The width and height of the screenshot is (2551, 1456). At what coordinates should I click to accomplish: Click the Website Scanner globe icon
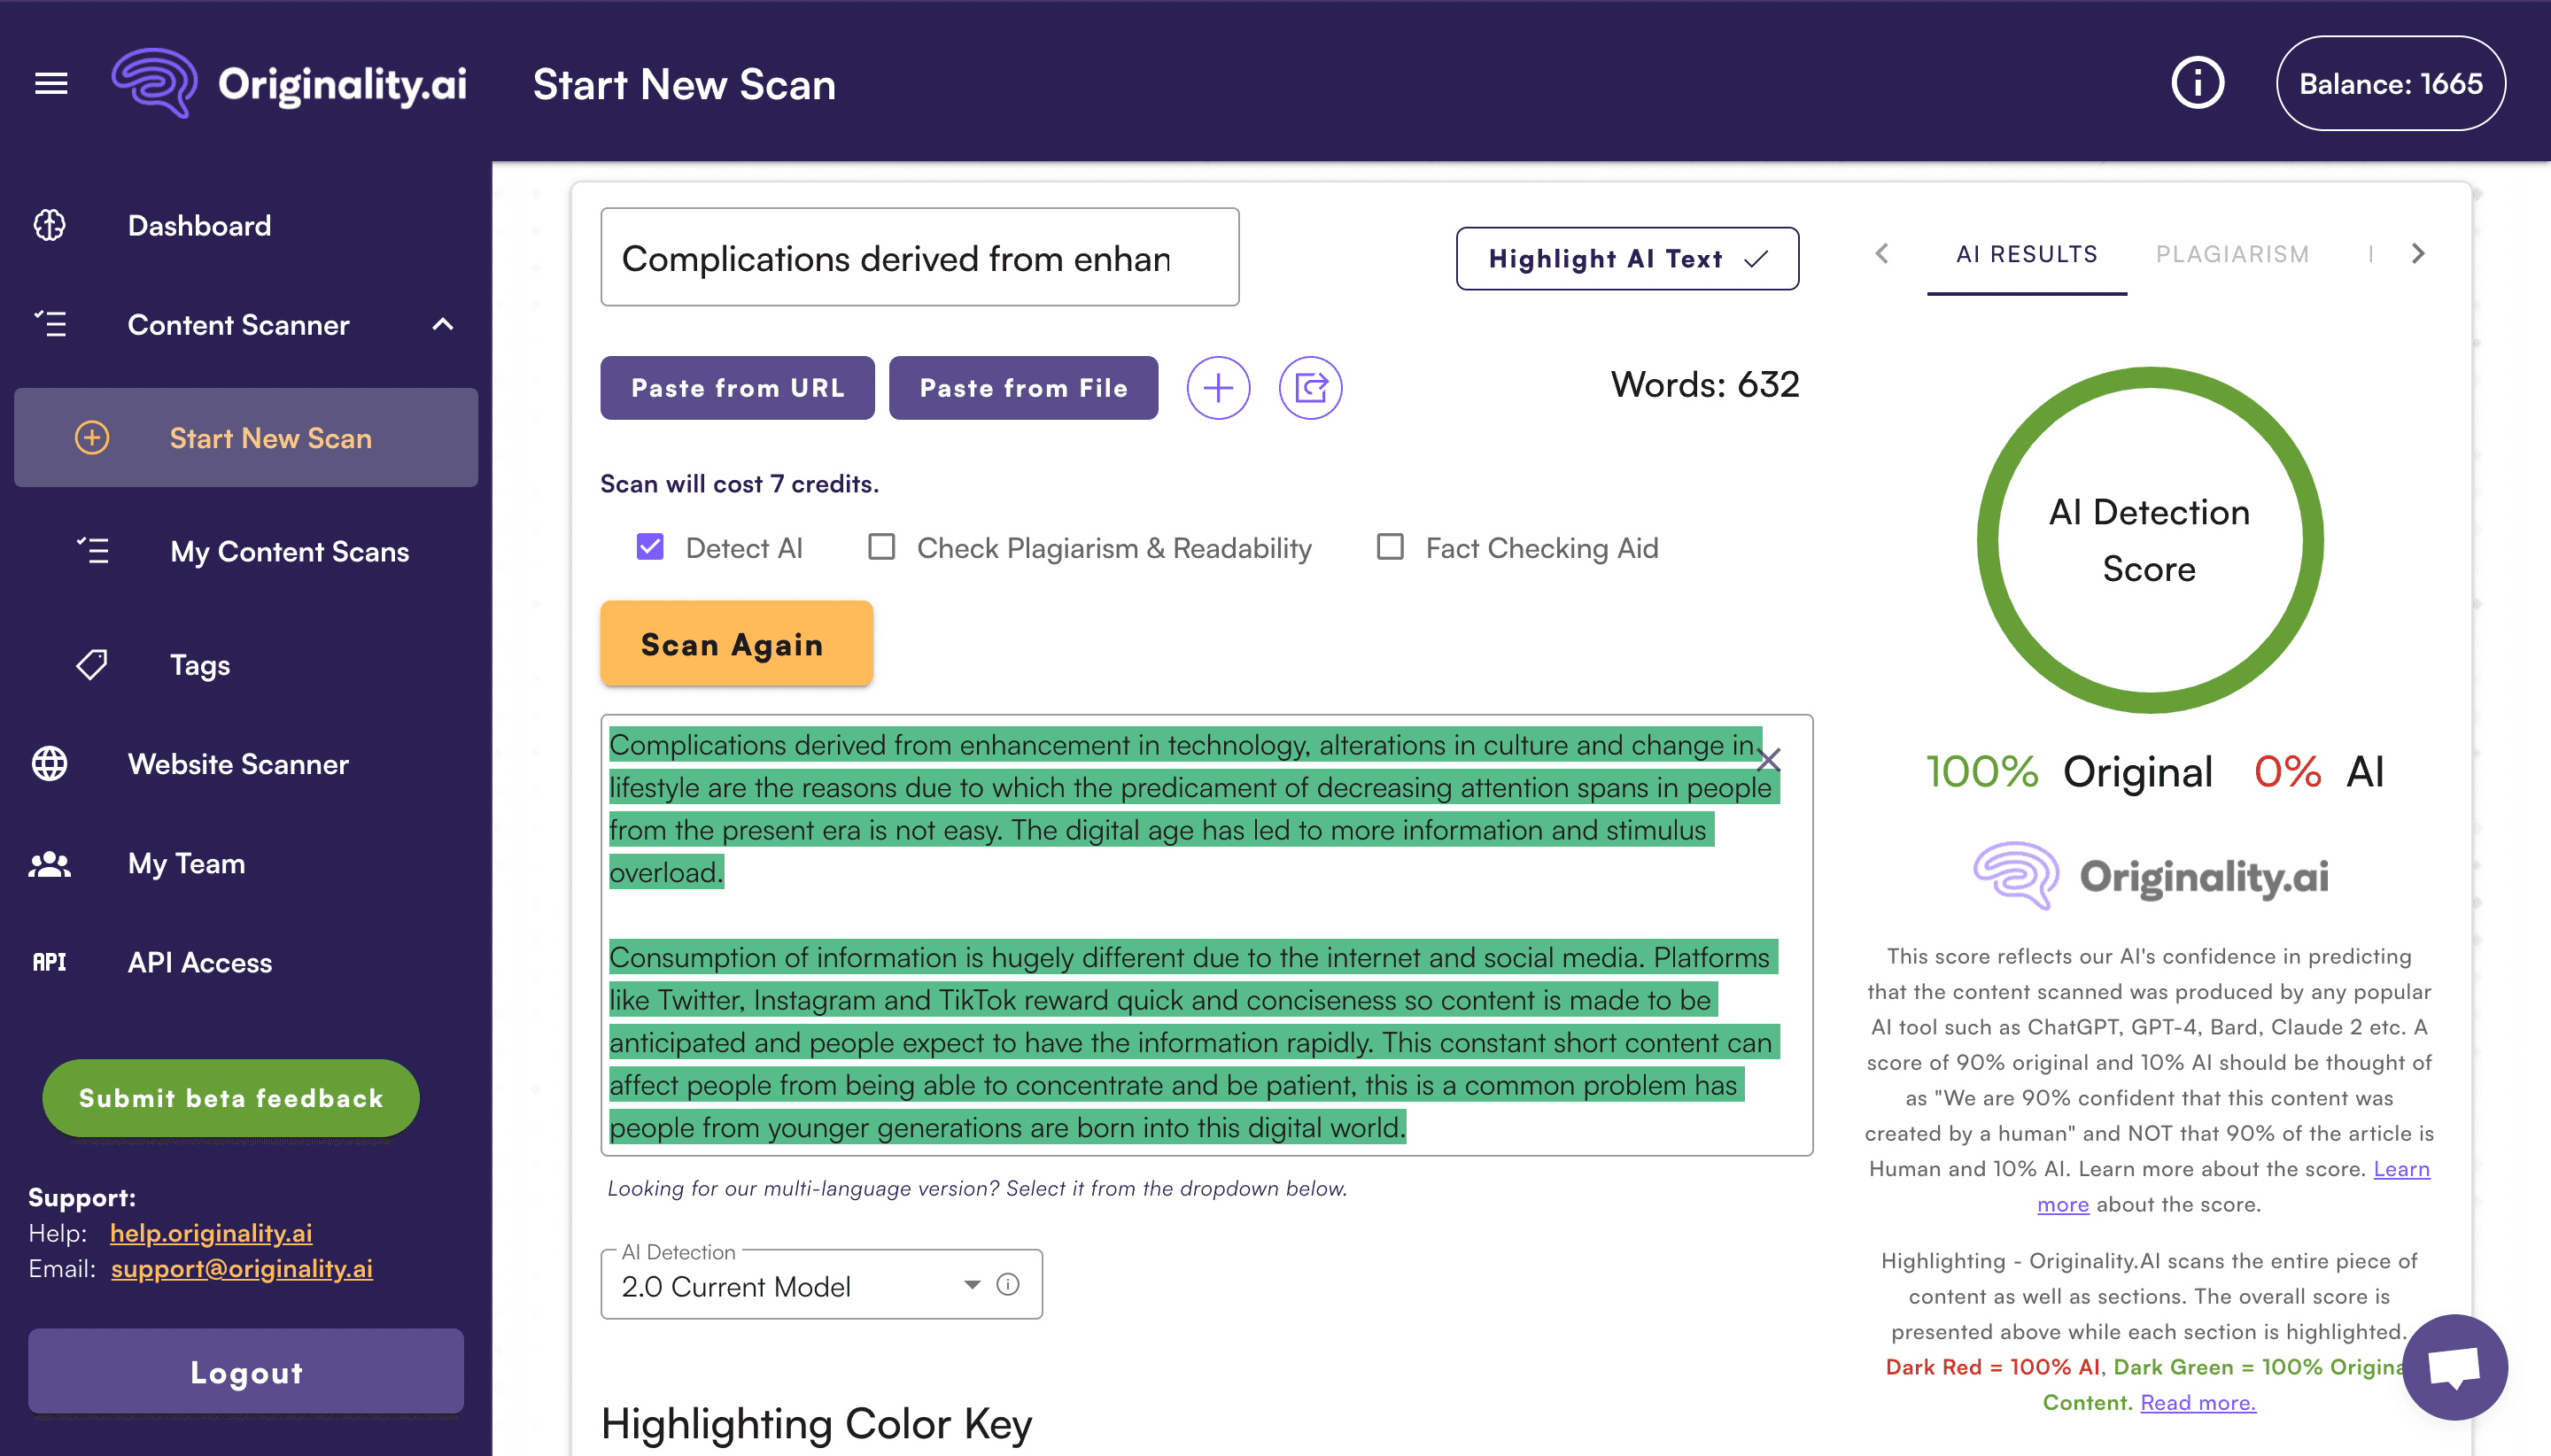tap(49, 764)
